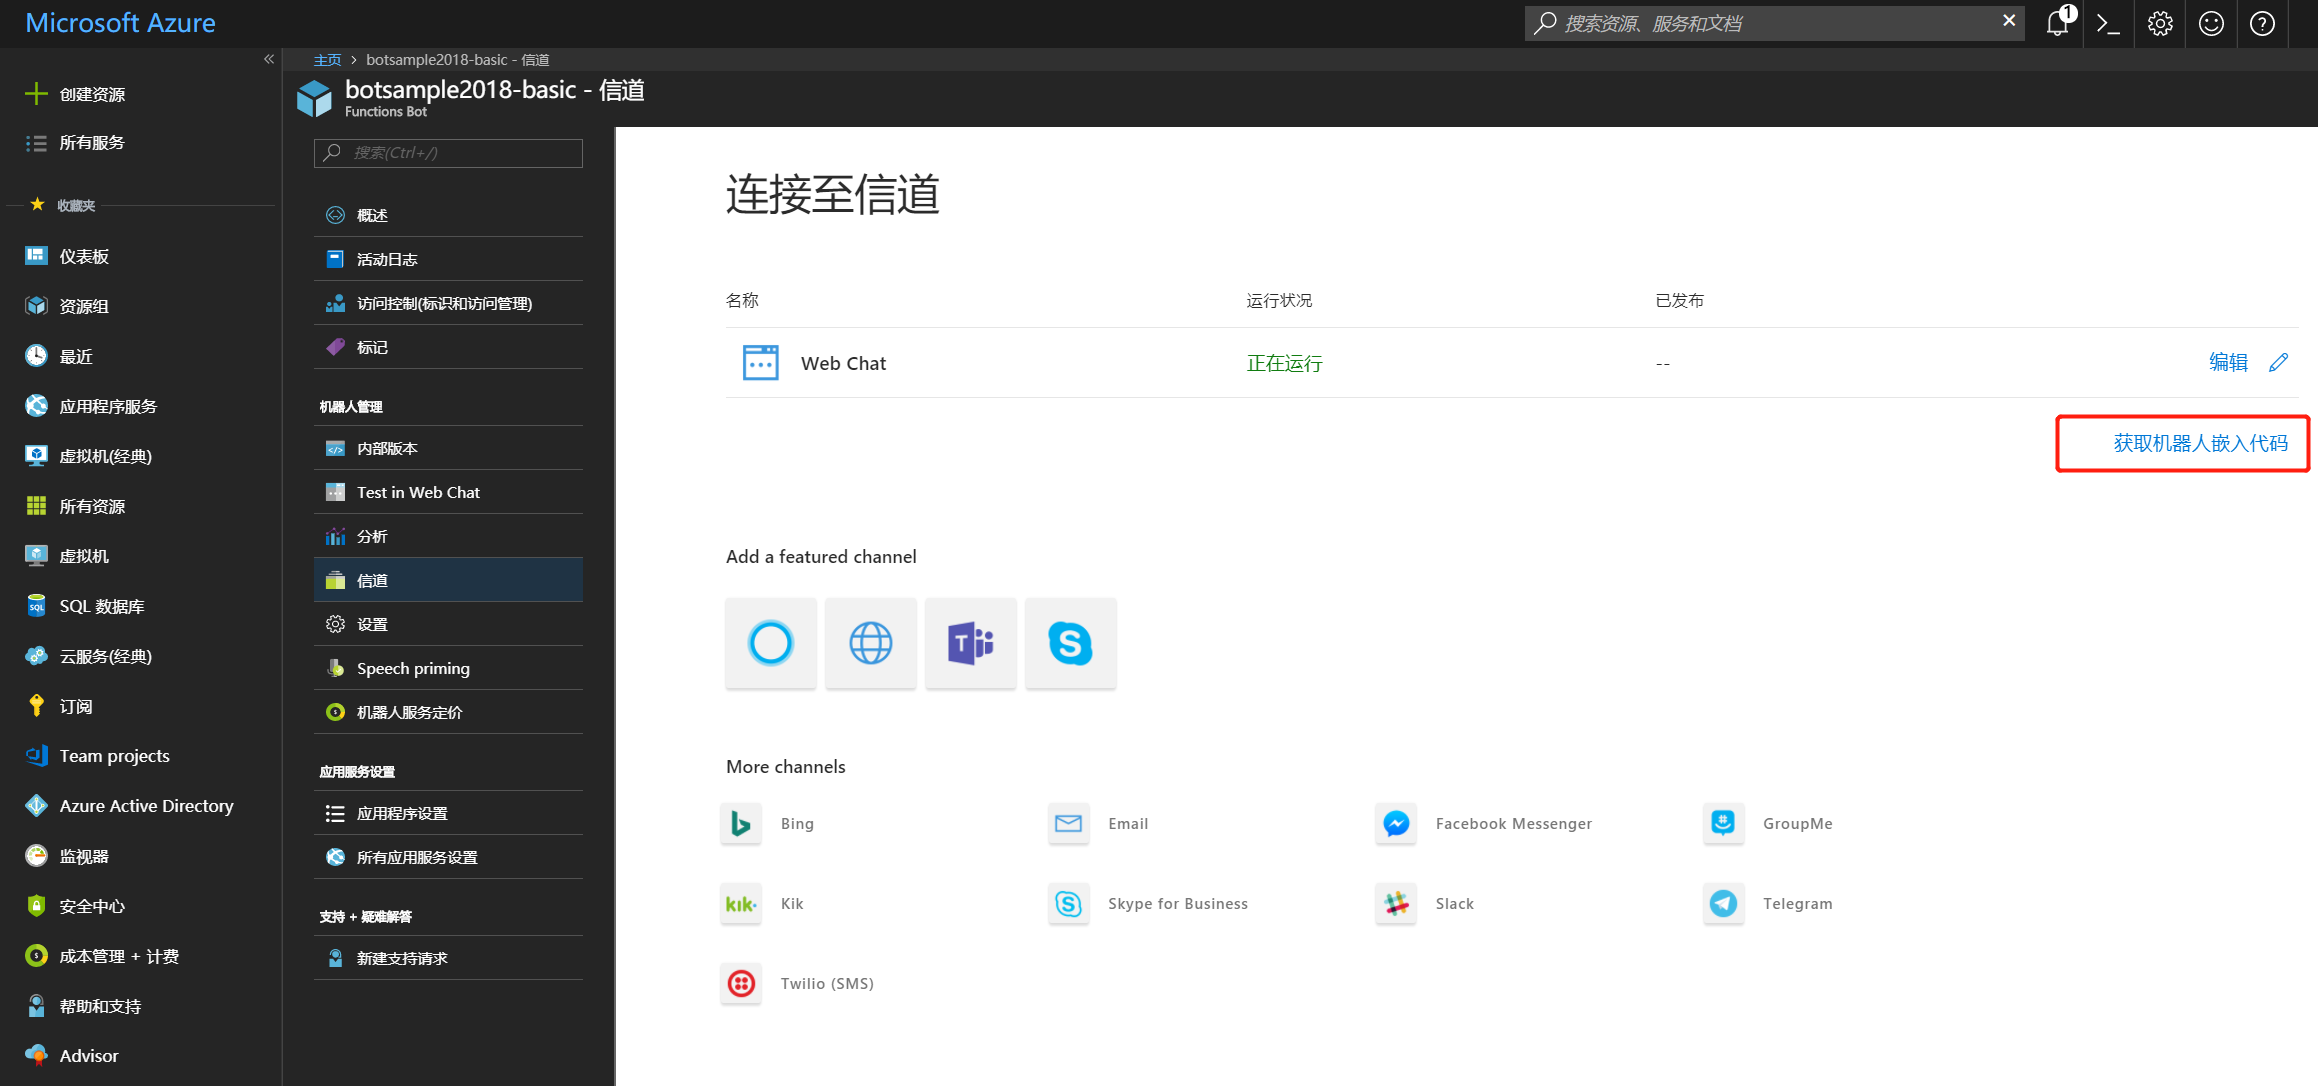Click the 所有资源 grid icon
Image resolution: width=2318 pixels, height=1086 pixels.
36,506
